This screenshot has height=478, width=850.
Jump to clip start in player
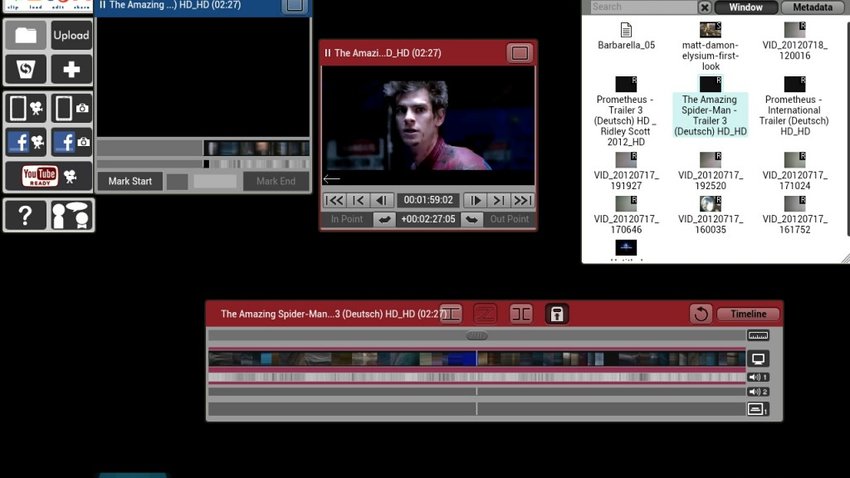(x=334, y=200)
